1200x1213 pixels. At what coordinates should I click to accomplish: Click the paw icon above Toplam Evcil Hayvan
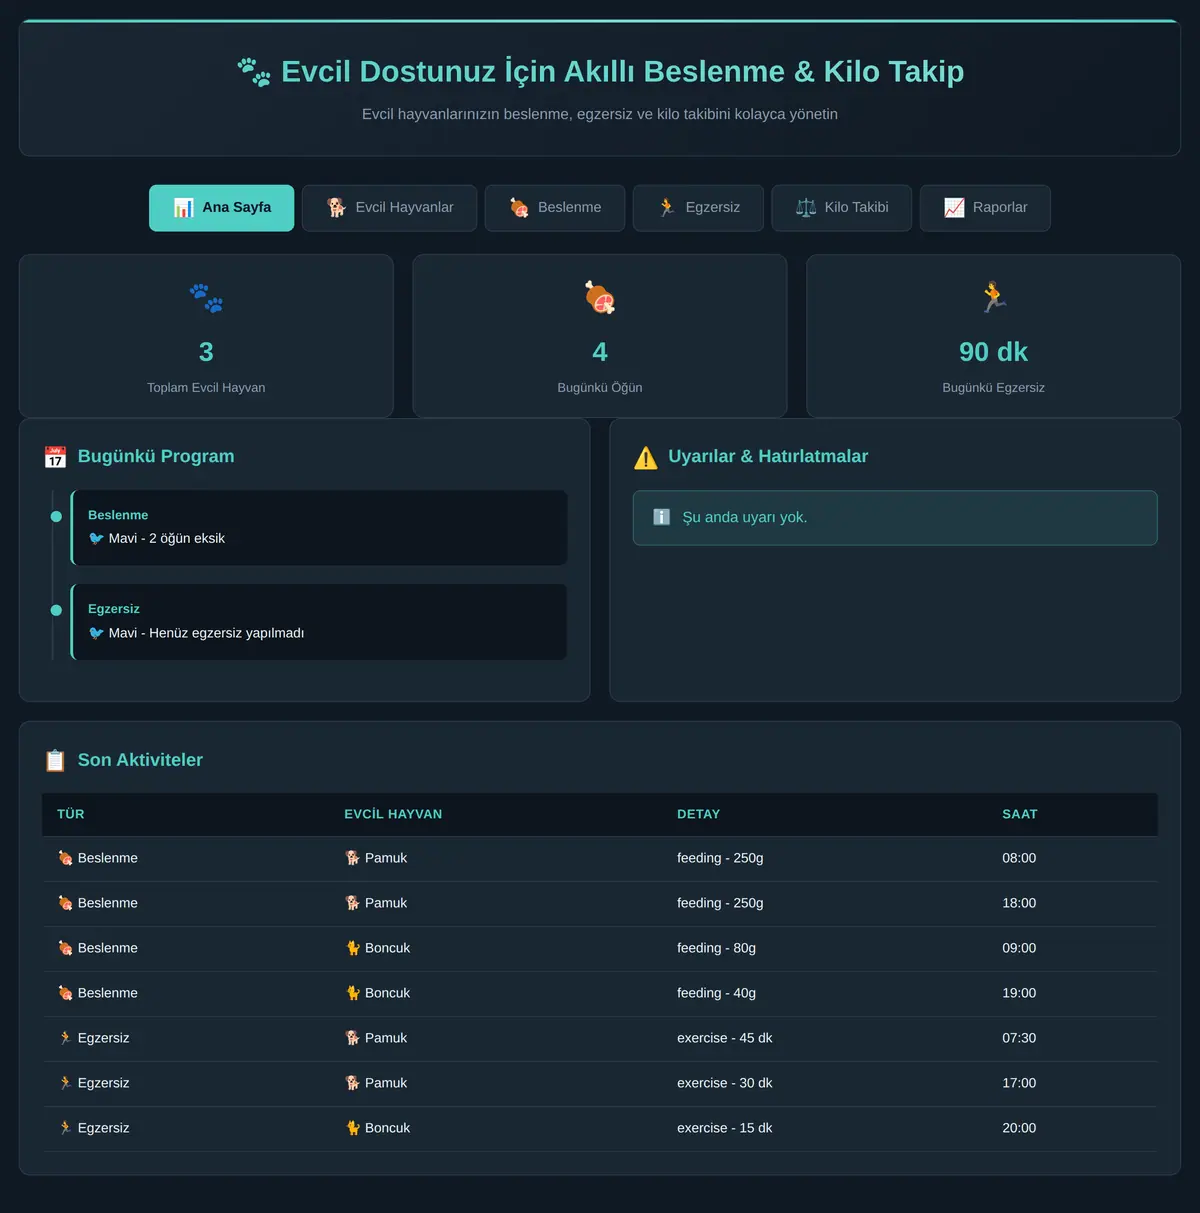point(206,298)
